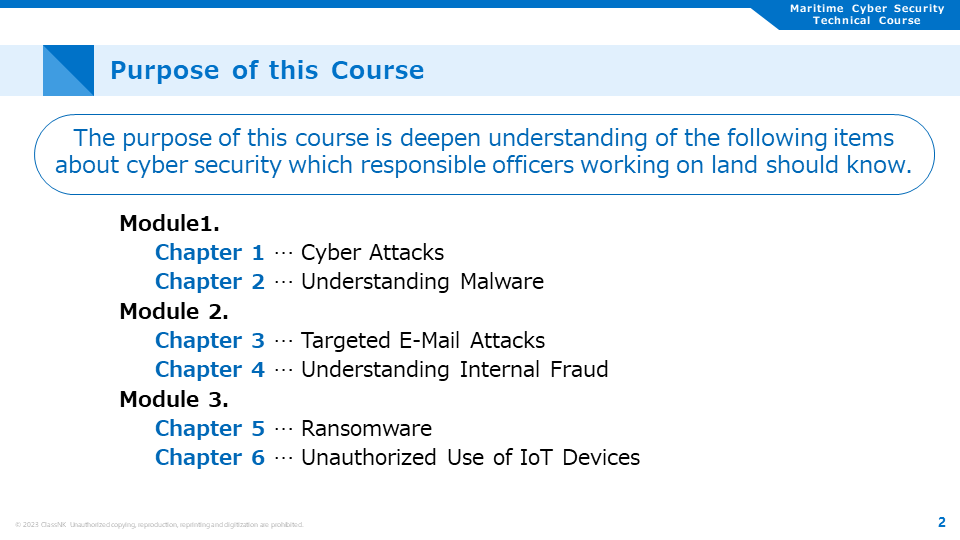The image size is (960, 540).
Task: Click the Maritime Cyber Security Technical Course banner
Action: (x=866, y=15)
